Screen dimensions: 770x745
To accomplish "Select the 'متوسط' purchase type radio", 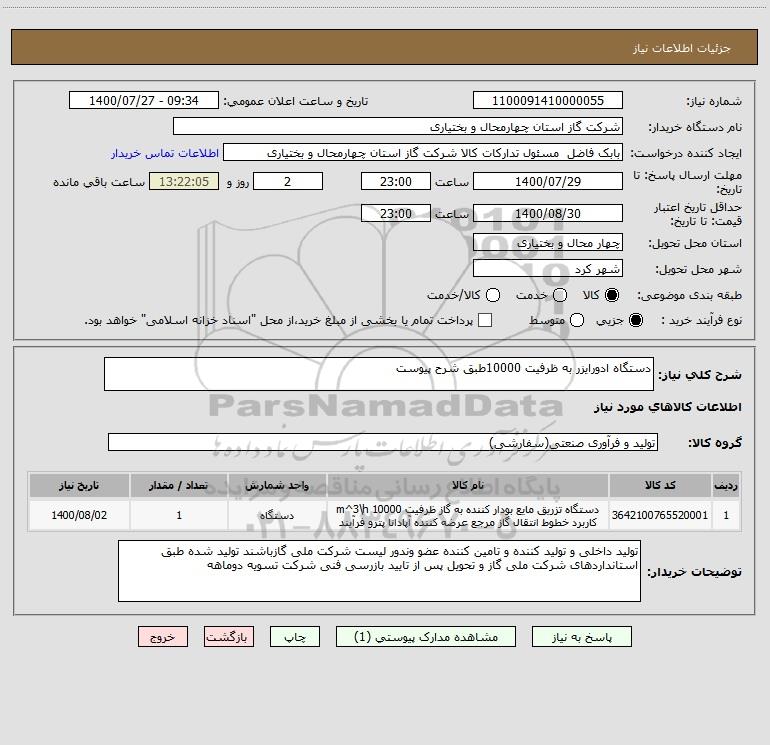I will 577,320.
